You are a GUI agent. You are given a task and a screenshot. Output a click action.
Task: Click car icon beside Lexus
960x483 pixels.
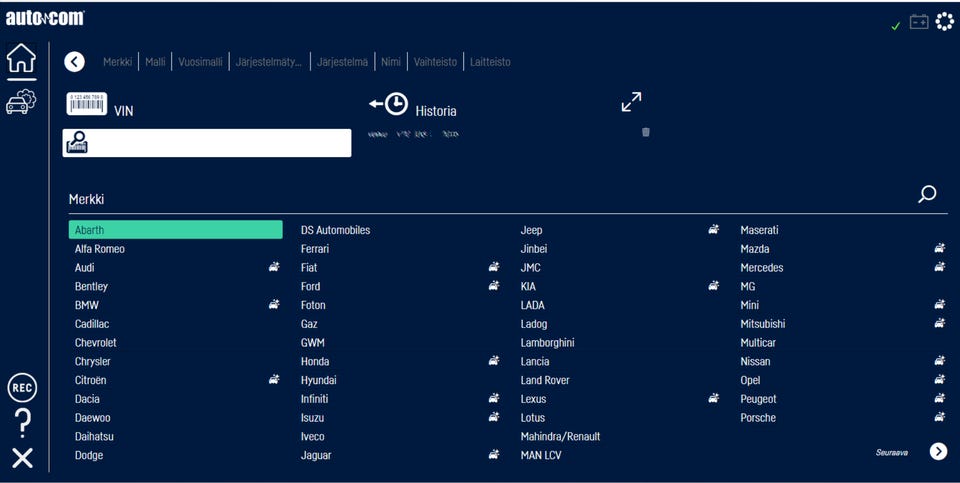(x=714, y=398)
